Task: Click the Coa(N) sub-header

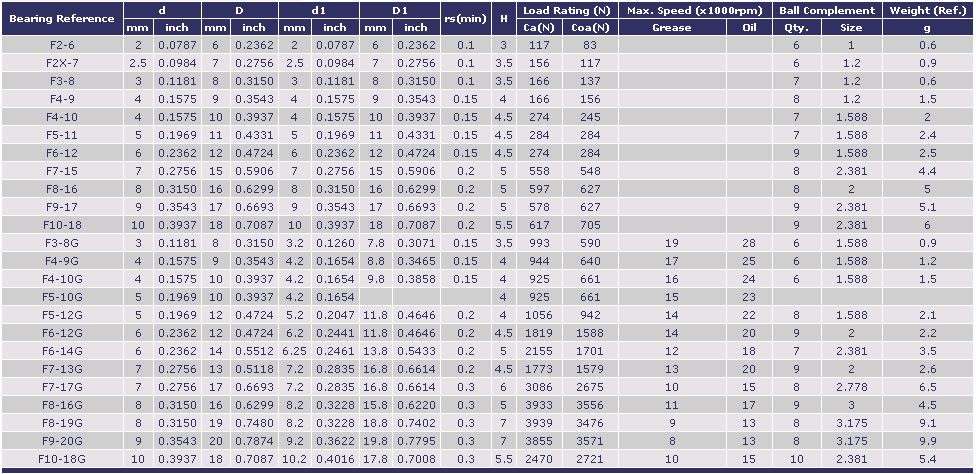Action: (590, 28)
